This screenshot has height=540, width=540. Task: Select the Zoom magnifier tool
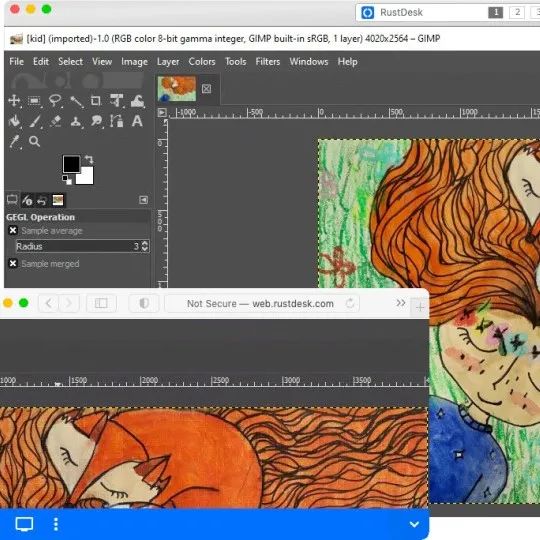(34, 141)
